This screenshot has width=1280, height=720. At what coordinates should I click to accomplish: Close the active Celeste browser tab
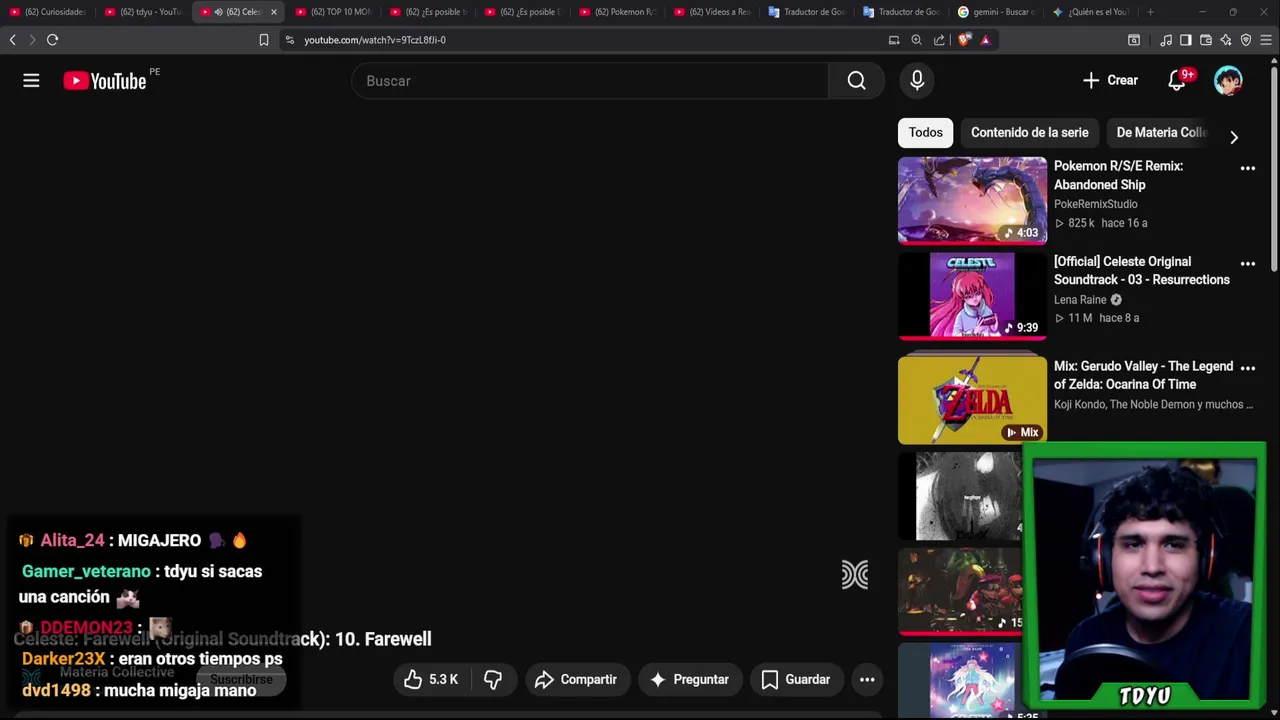273,12
